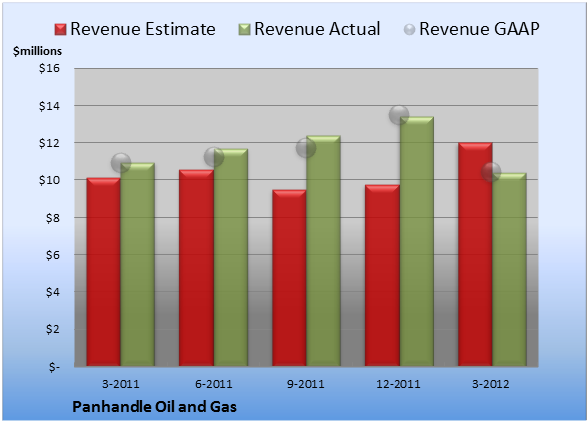Click the $10 axis label

point(49,180)
